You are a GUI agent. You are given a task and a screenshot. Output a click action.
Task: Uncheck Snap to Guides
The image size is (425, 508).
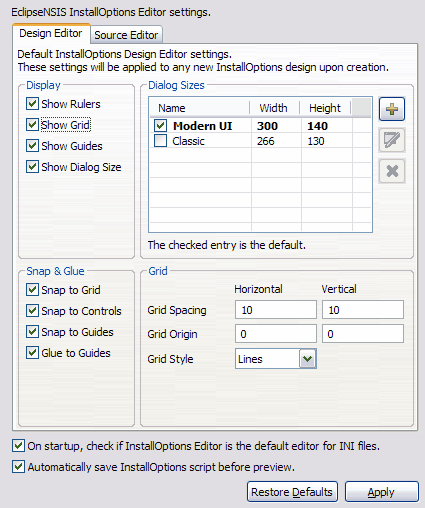32,332
